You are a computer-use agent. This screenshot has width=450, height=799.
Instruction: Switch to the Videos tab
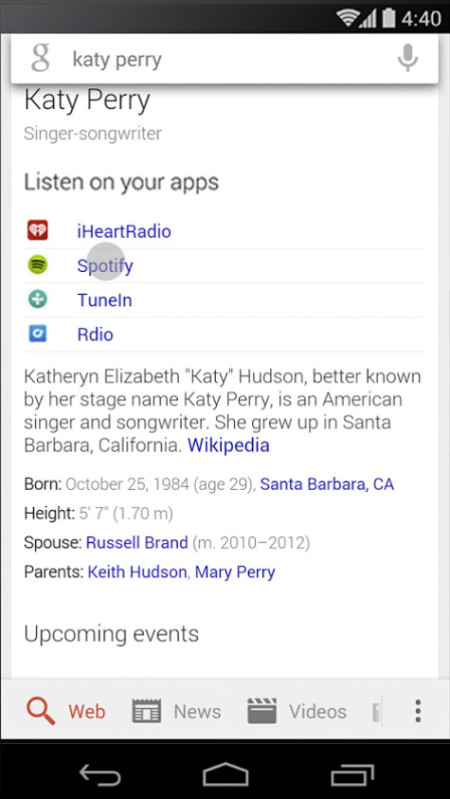(297, 711)
